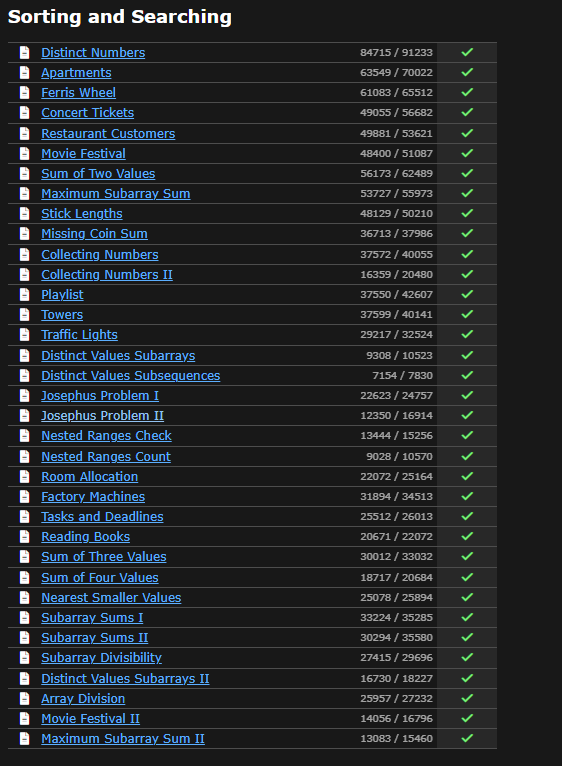This screenshot has width=562, height=766.
Task: Open the Reading Books problem
Action: [x=86, y=537]
